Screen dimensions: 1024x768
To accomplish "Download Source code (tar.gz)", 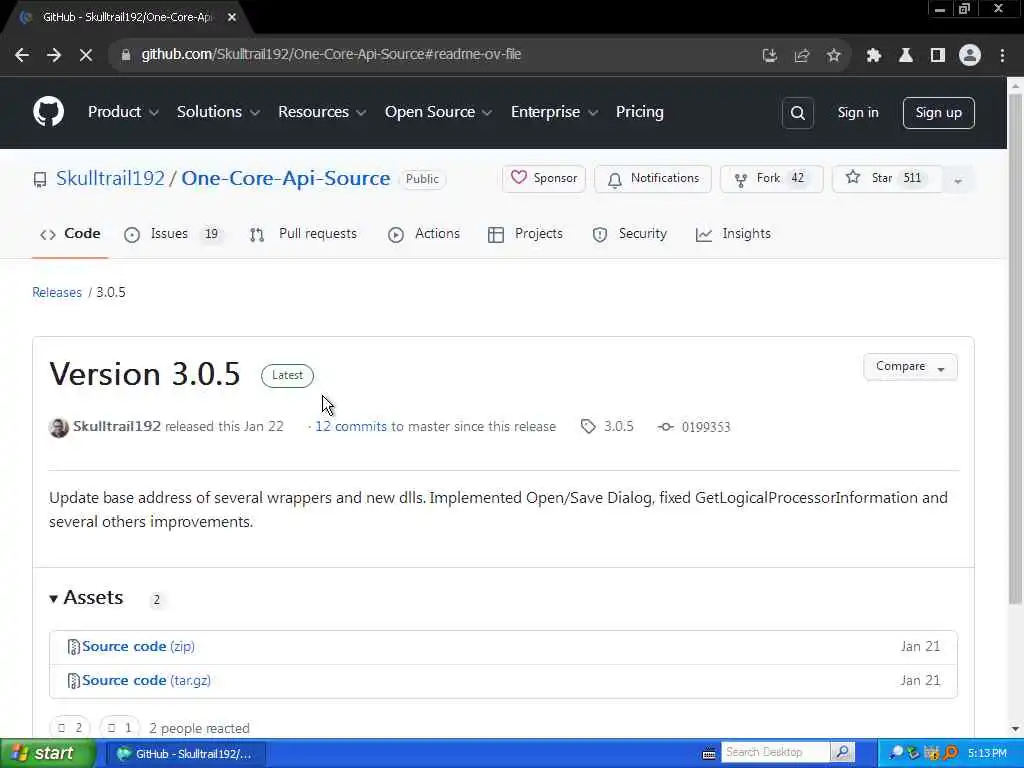I will click(x=146, y=680).
